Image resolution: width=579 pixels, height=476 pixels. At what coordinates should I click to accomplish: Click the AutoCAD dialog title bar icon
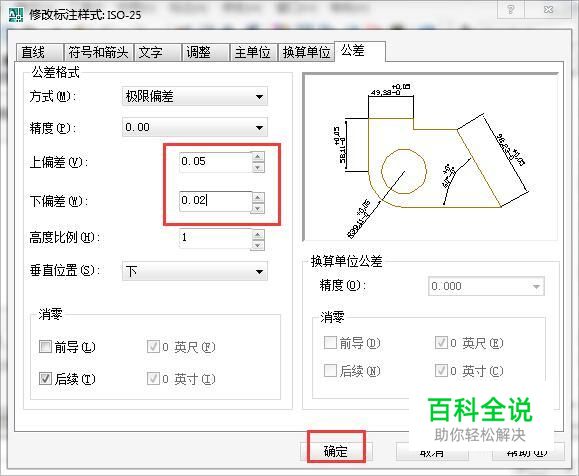point(16,14)
